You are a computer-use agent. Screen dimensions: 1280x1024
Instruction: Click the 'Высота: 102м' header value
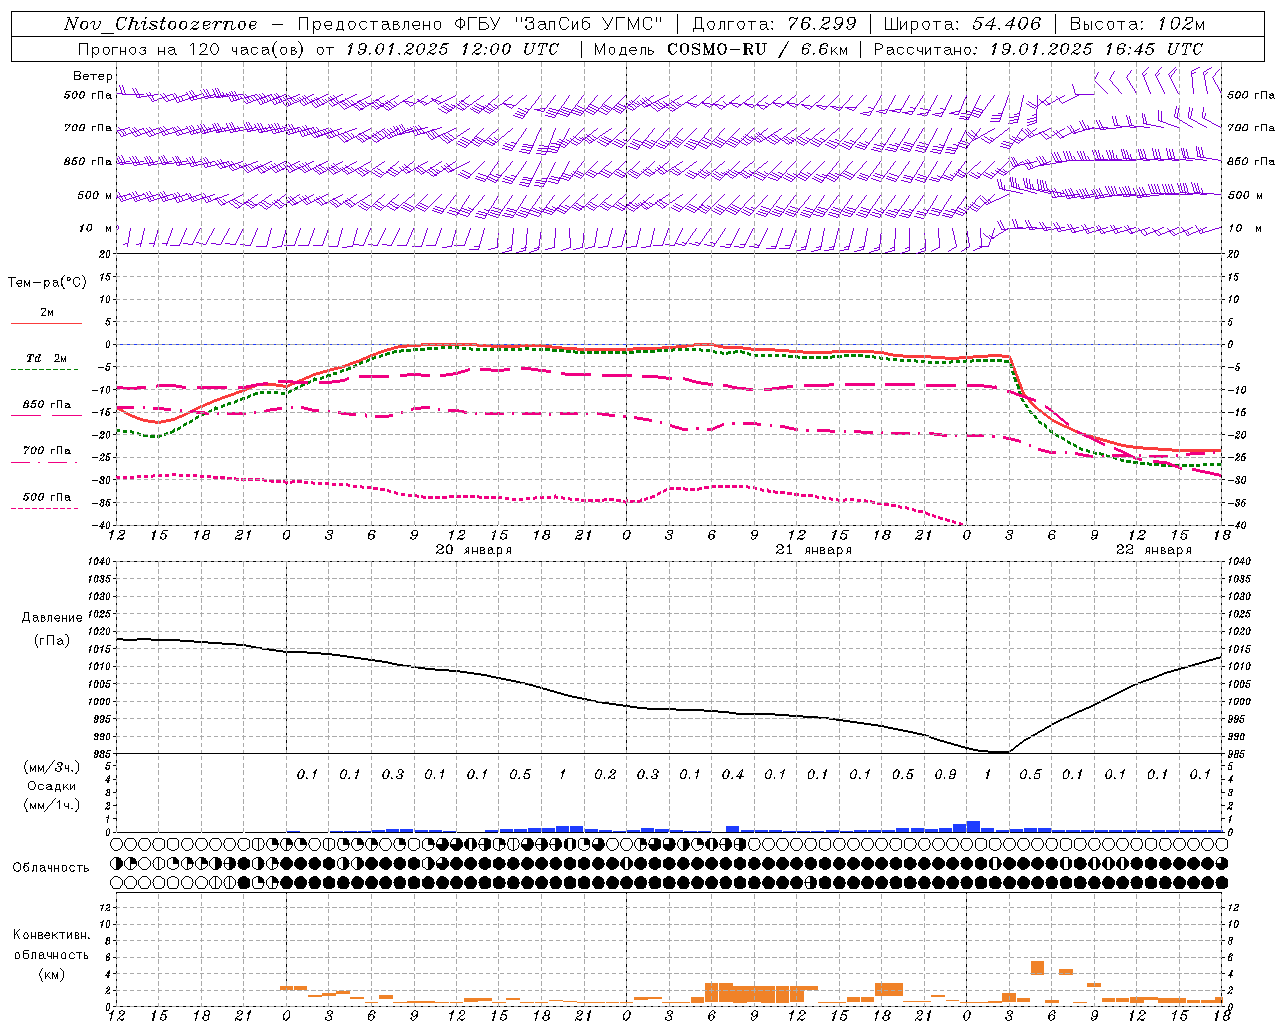[x=1137, y=24]
